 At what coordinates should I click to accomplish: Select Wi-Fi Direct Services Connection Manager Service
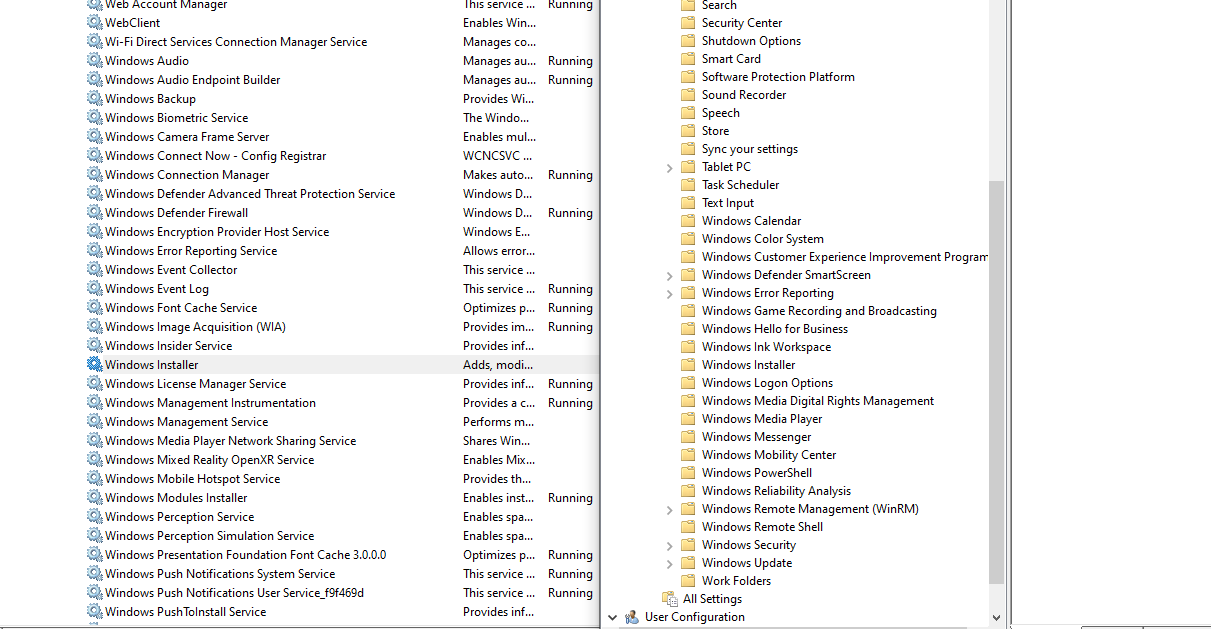(236, 42)
